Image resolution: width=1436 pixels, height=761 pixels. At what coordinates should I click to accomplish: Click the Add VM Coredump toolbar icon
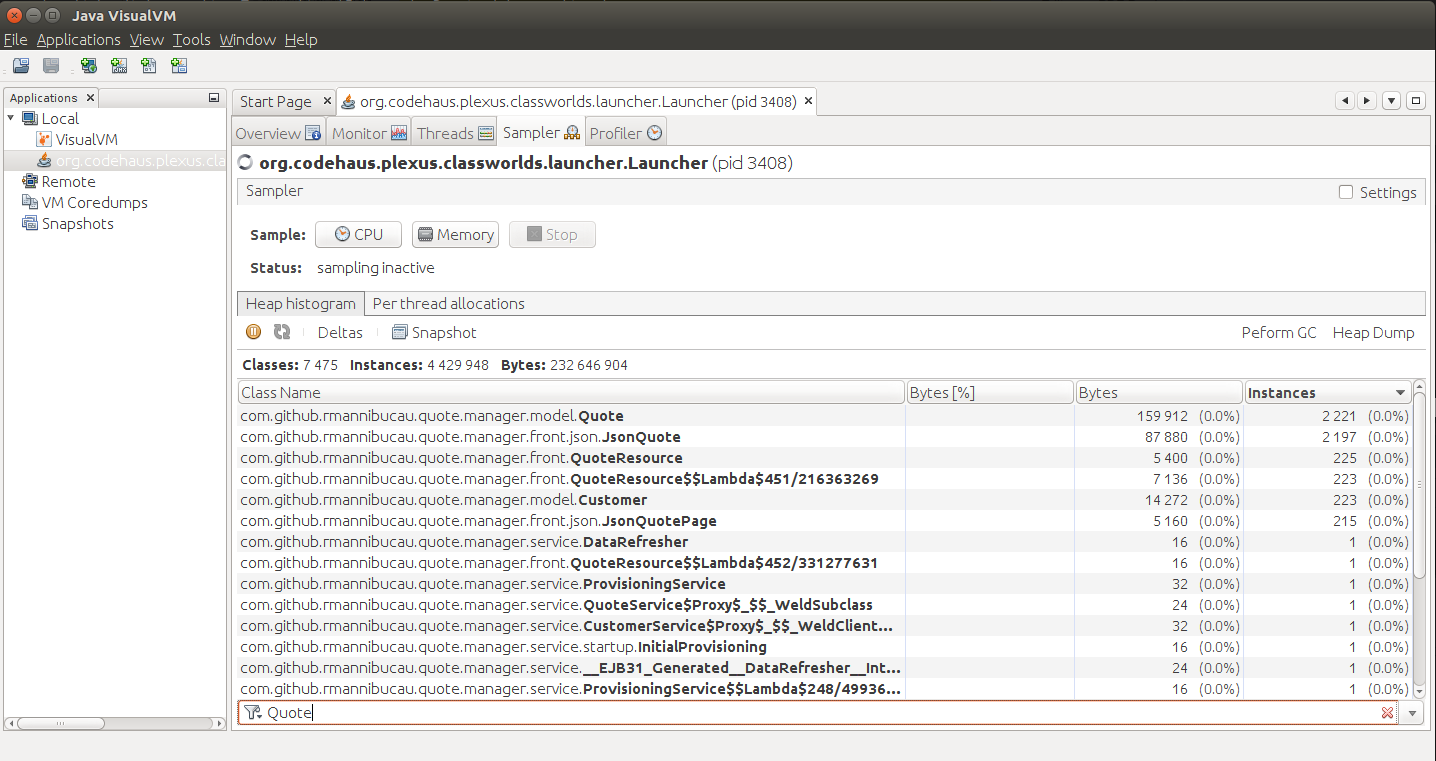(149, 66)
